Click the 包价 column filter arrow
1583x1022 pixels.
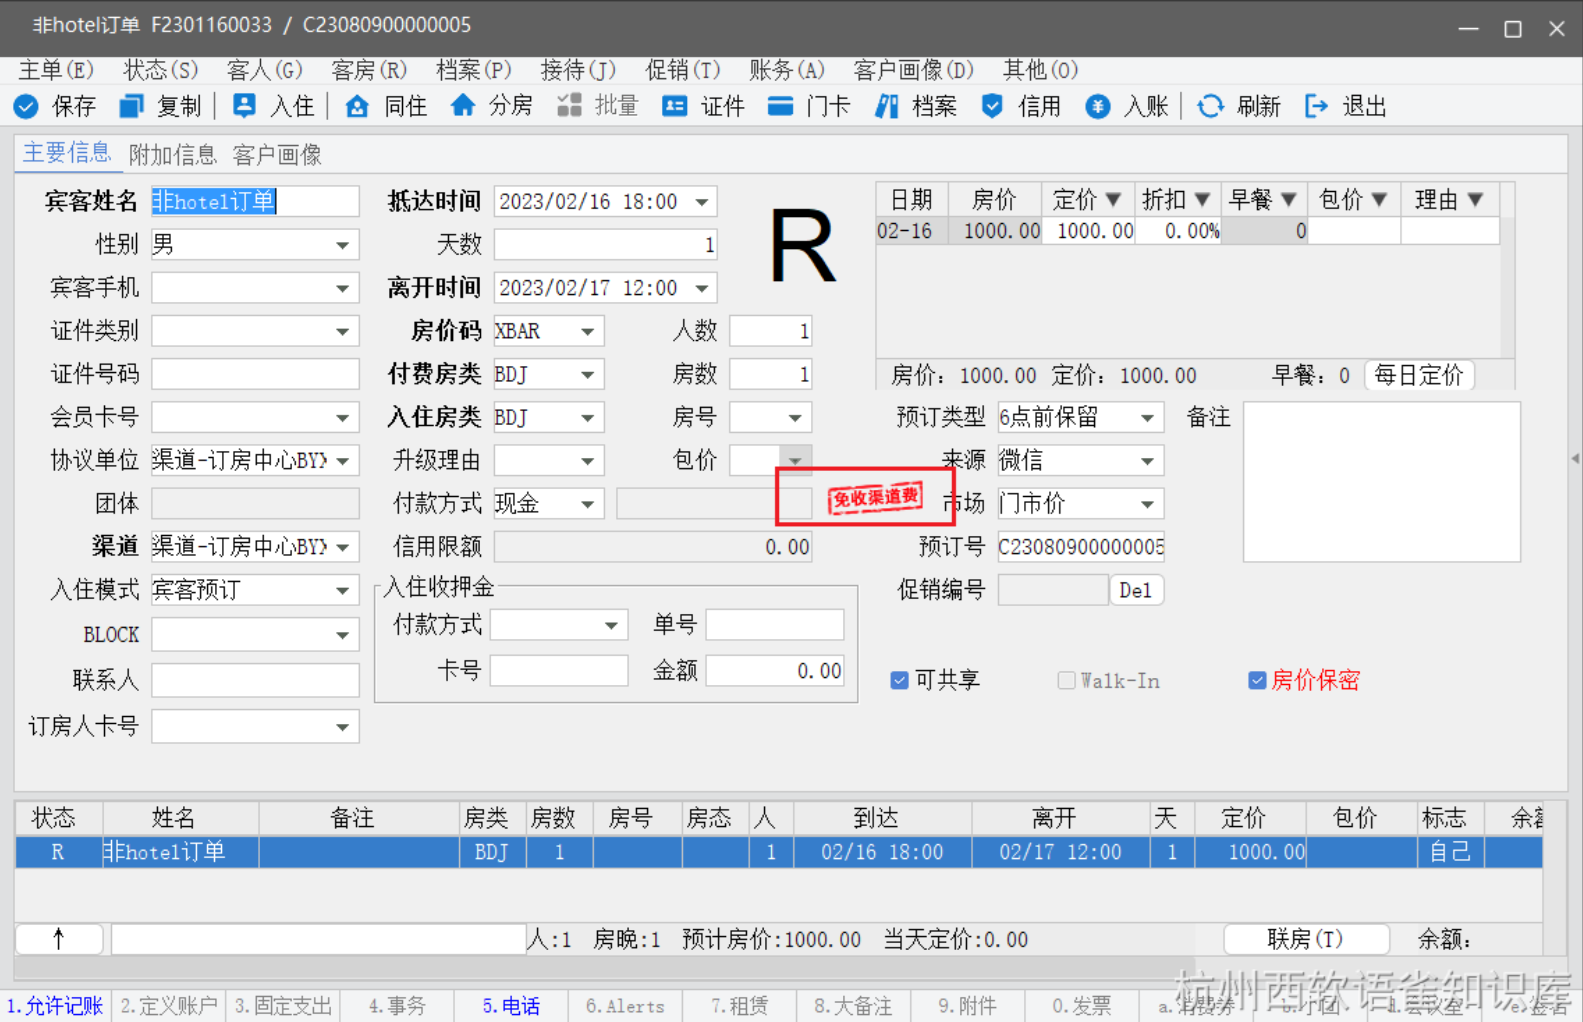pos(1379,200)
